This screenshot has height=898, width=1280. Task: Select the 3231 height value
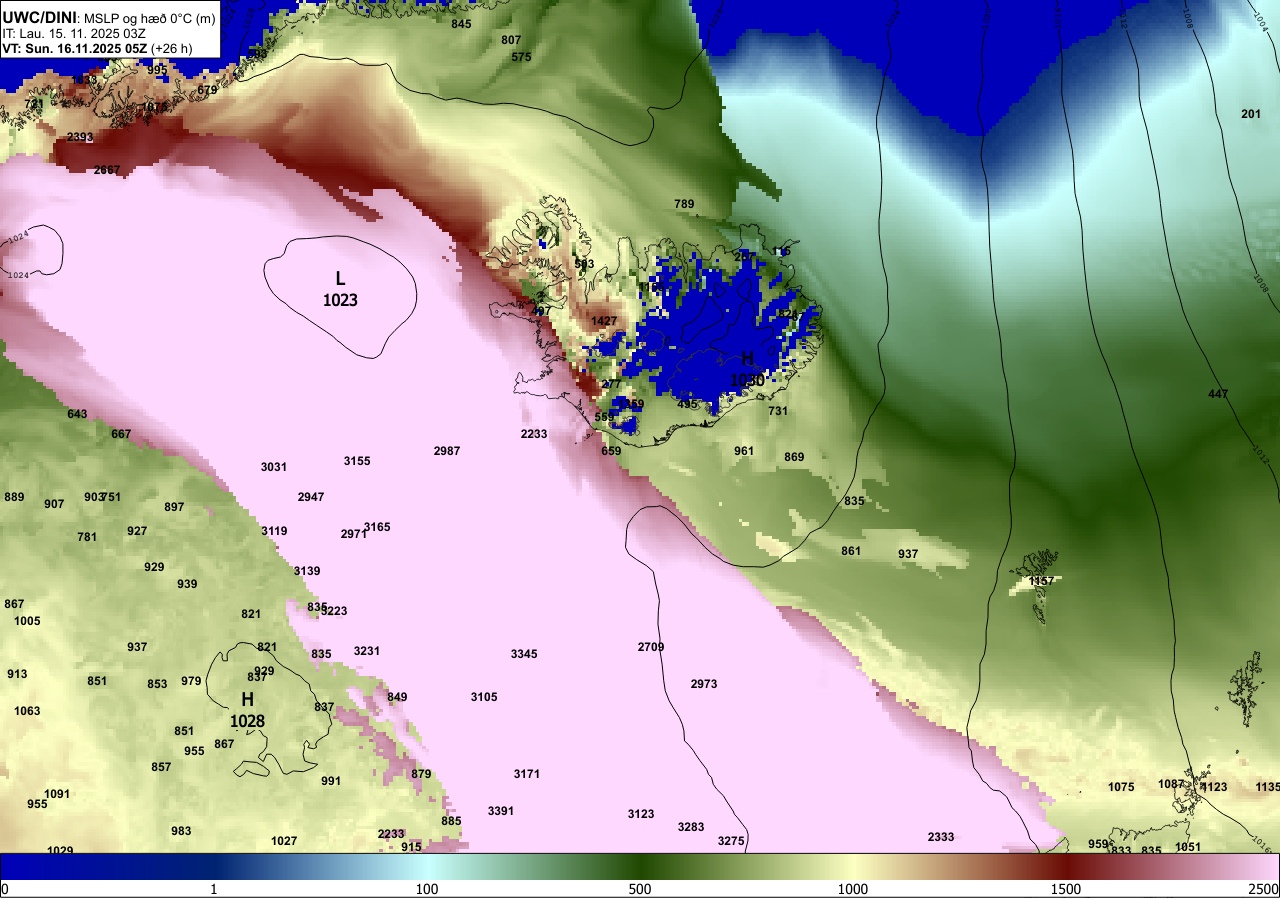point(367,651)
